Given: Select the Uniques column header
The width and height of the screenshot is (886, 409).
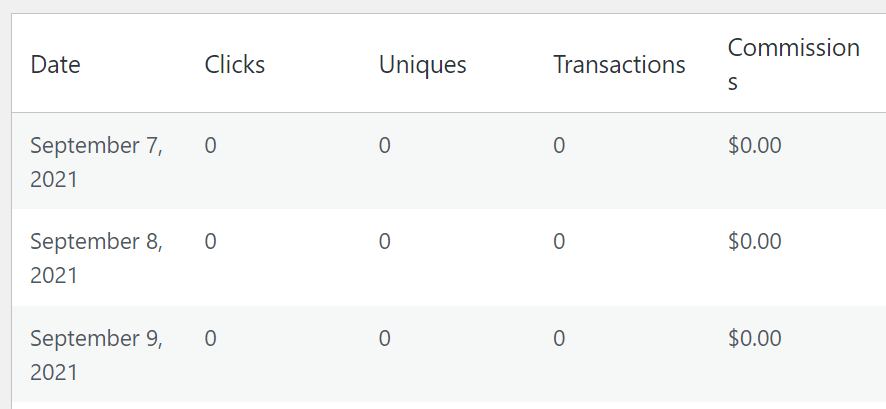Looking at the screenshot, I should [422, 65].
